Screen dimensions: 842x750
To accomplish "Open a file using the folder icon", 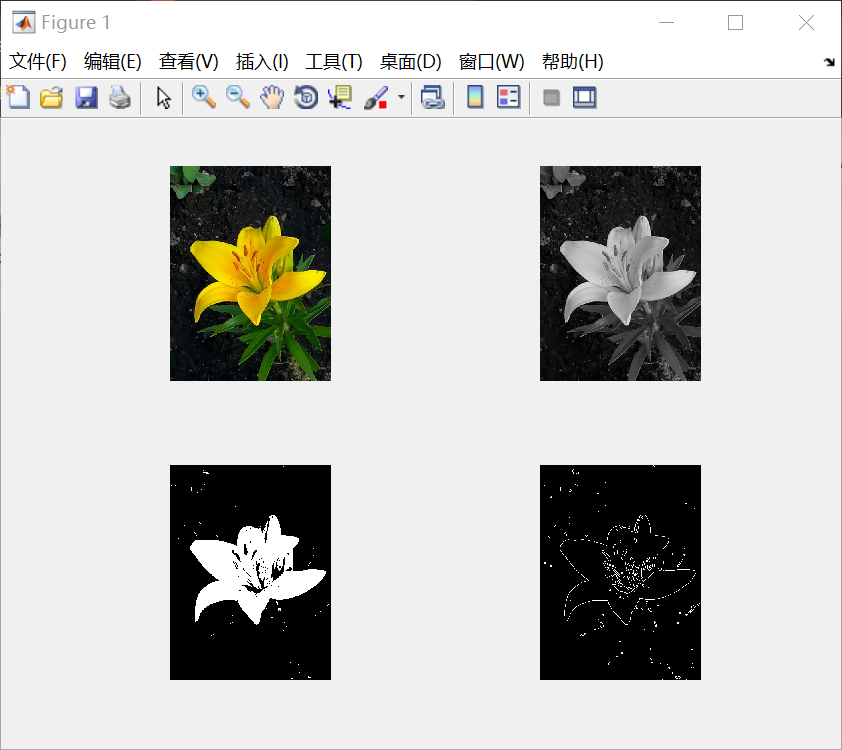I will [x=51, y=97].
